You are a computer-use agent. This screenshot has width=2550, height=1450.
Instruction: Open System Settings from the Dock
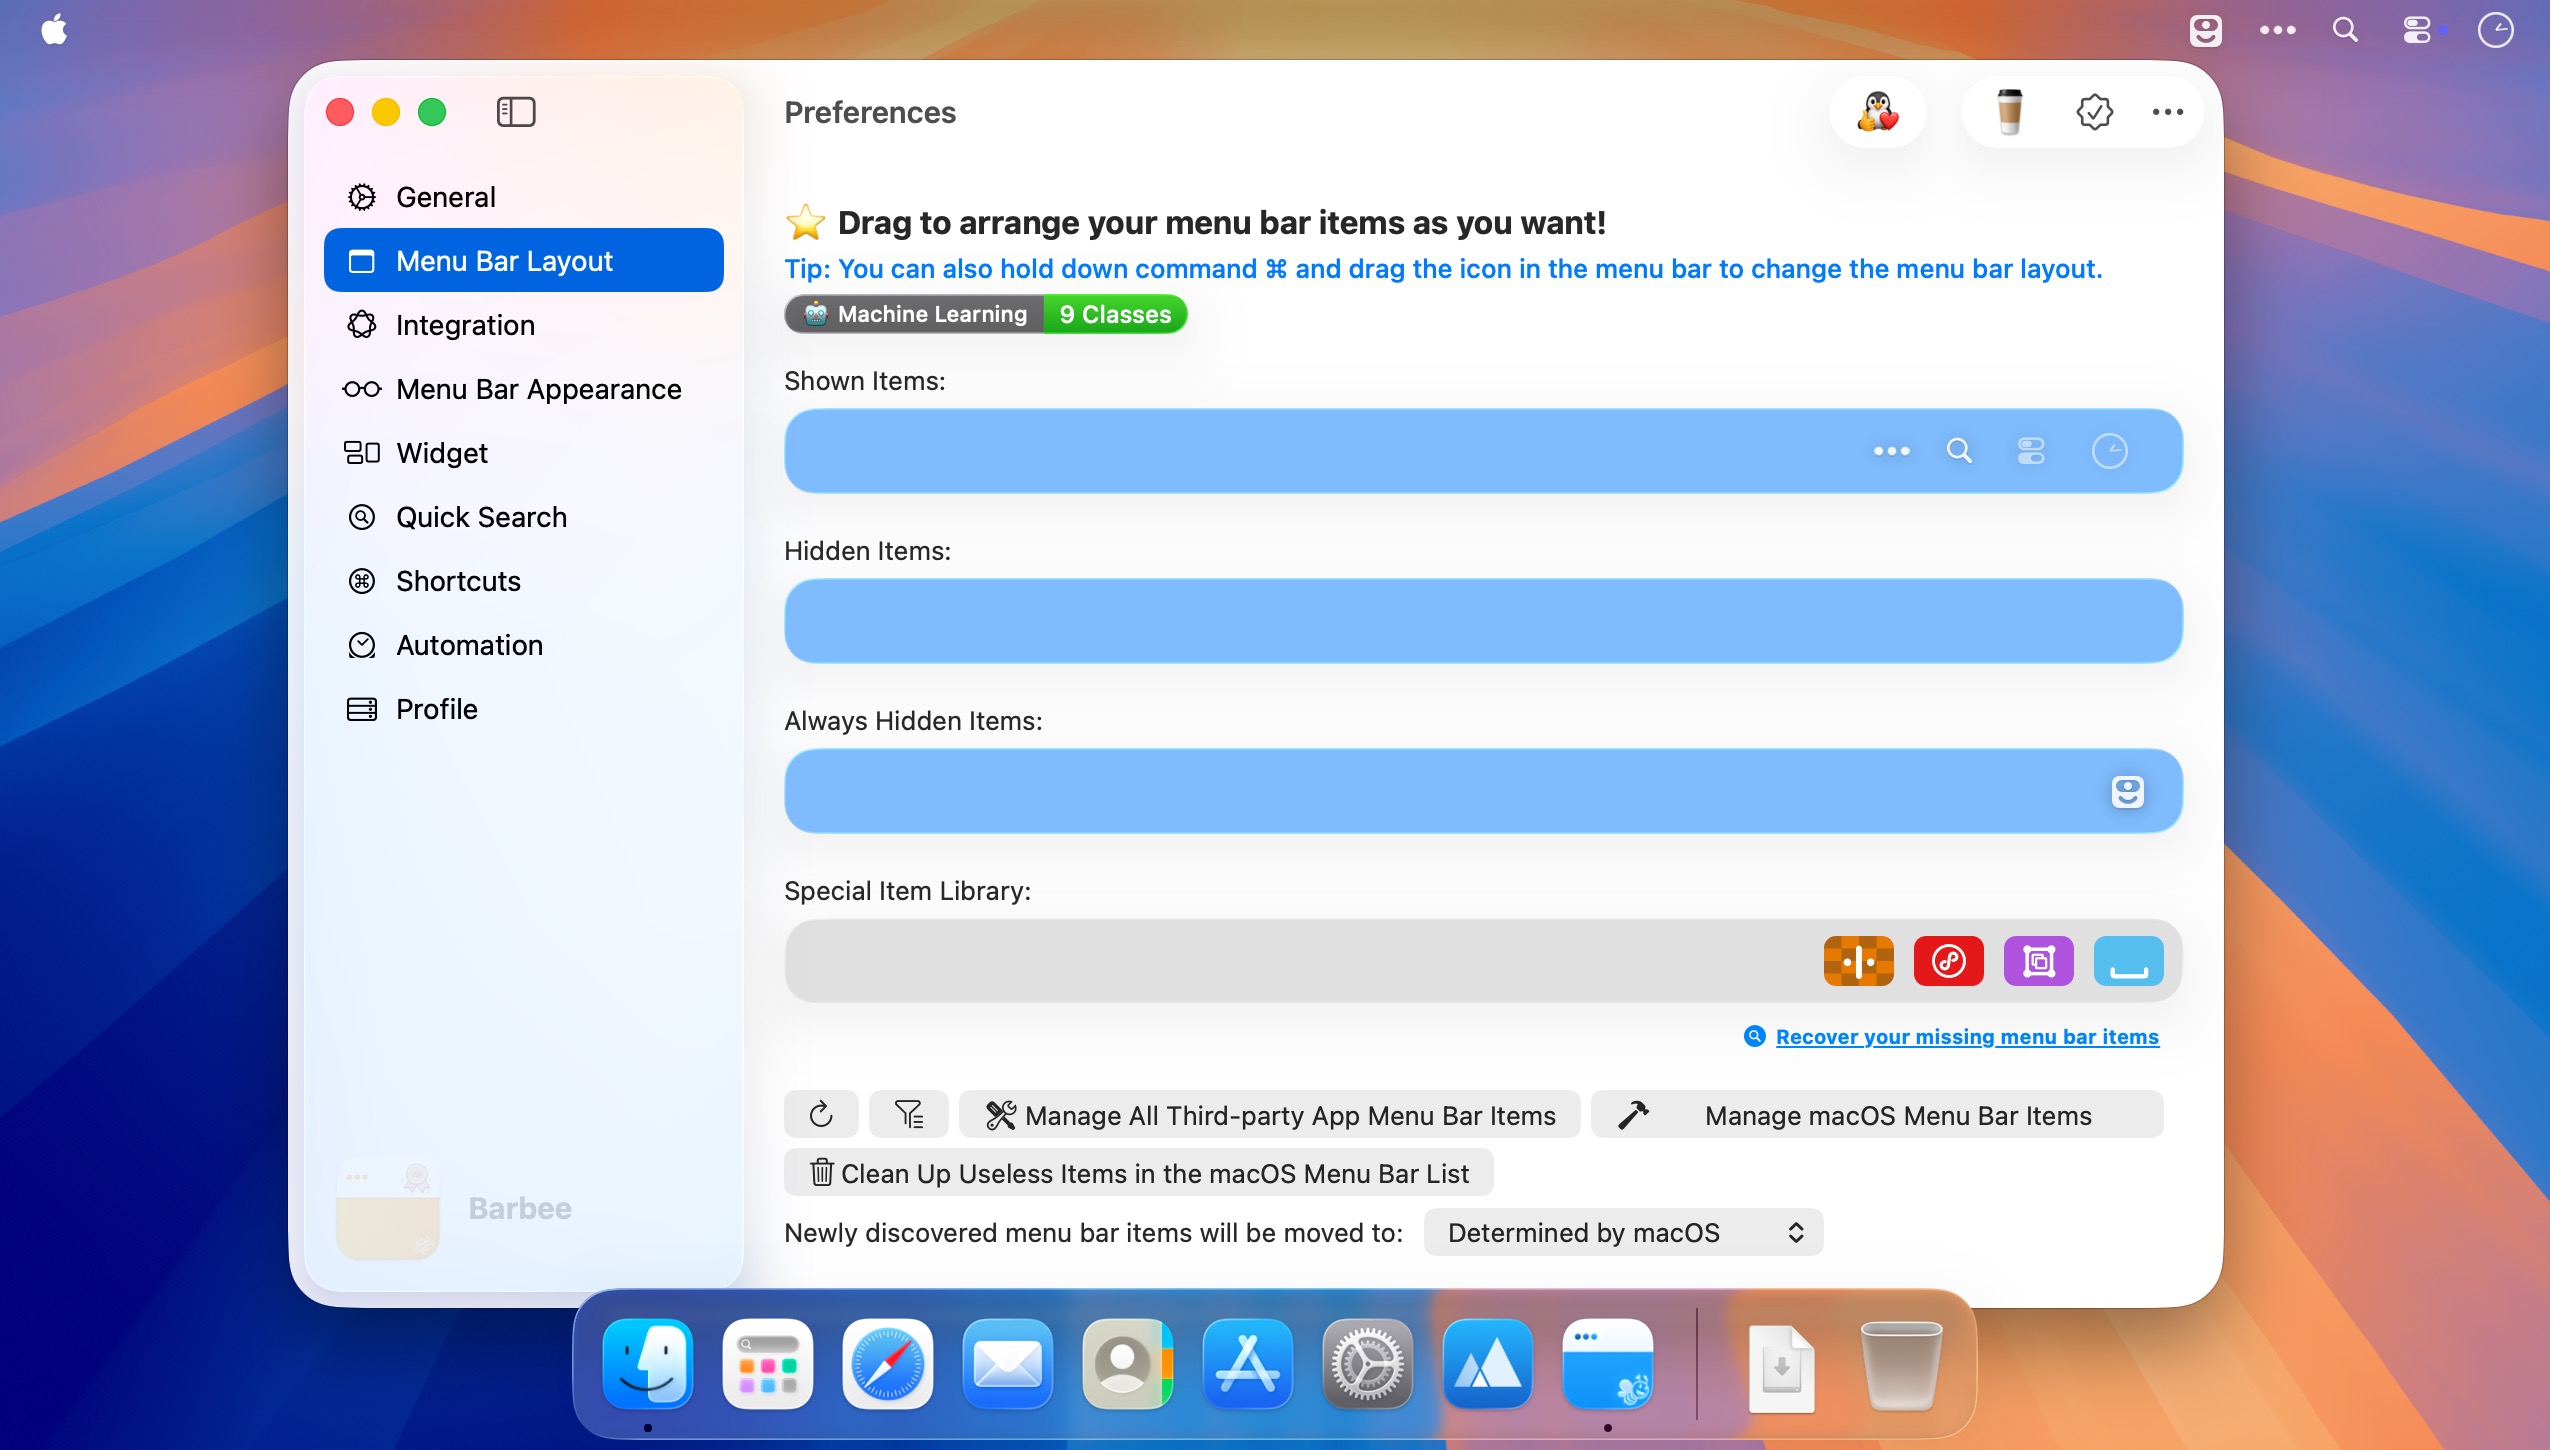1368,1364
